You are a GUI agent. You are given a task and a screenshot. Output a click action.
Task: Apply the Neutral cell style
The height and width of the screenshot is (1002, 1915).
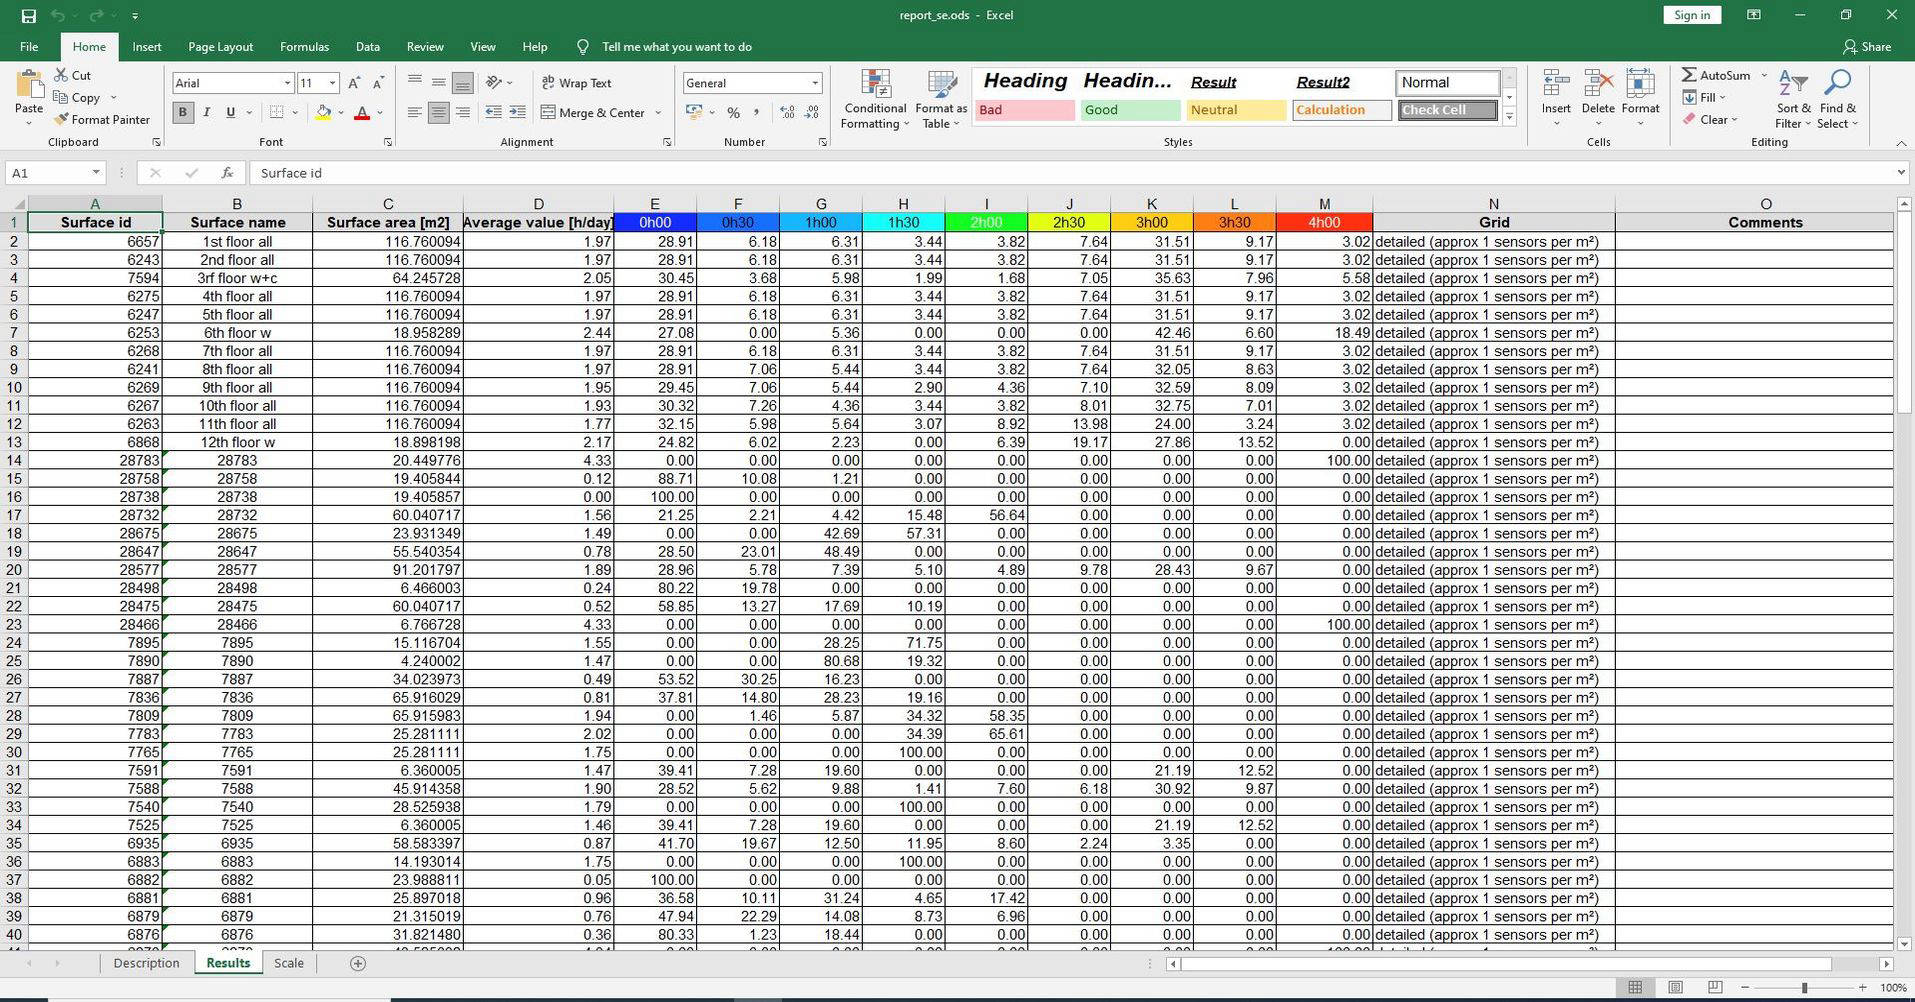pos(1236,110)
